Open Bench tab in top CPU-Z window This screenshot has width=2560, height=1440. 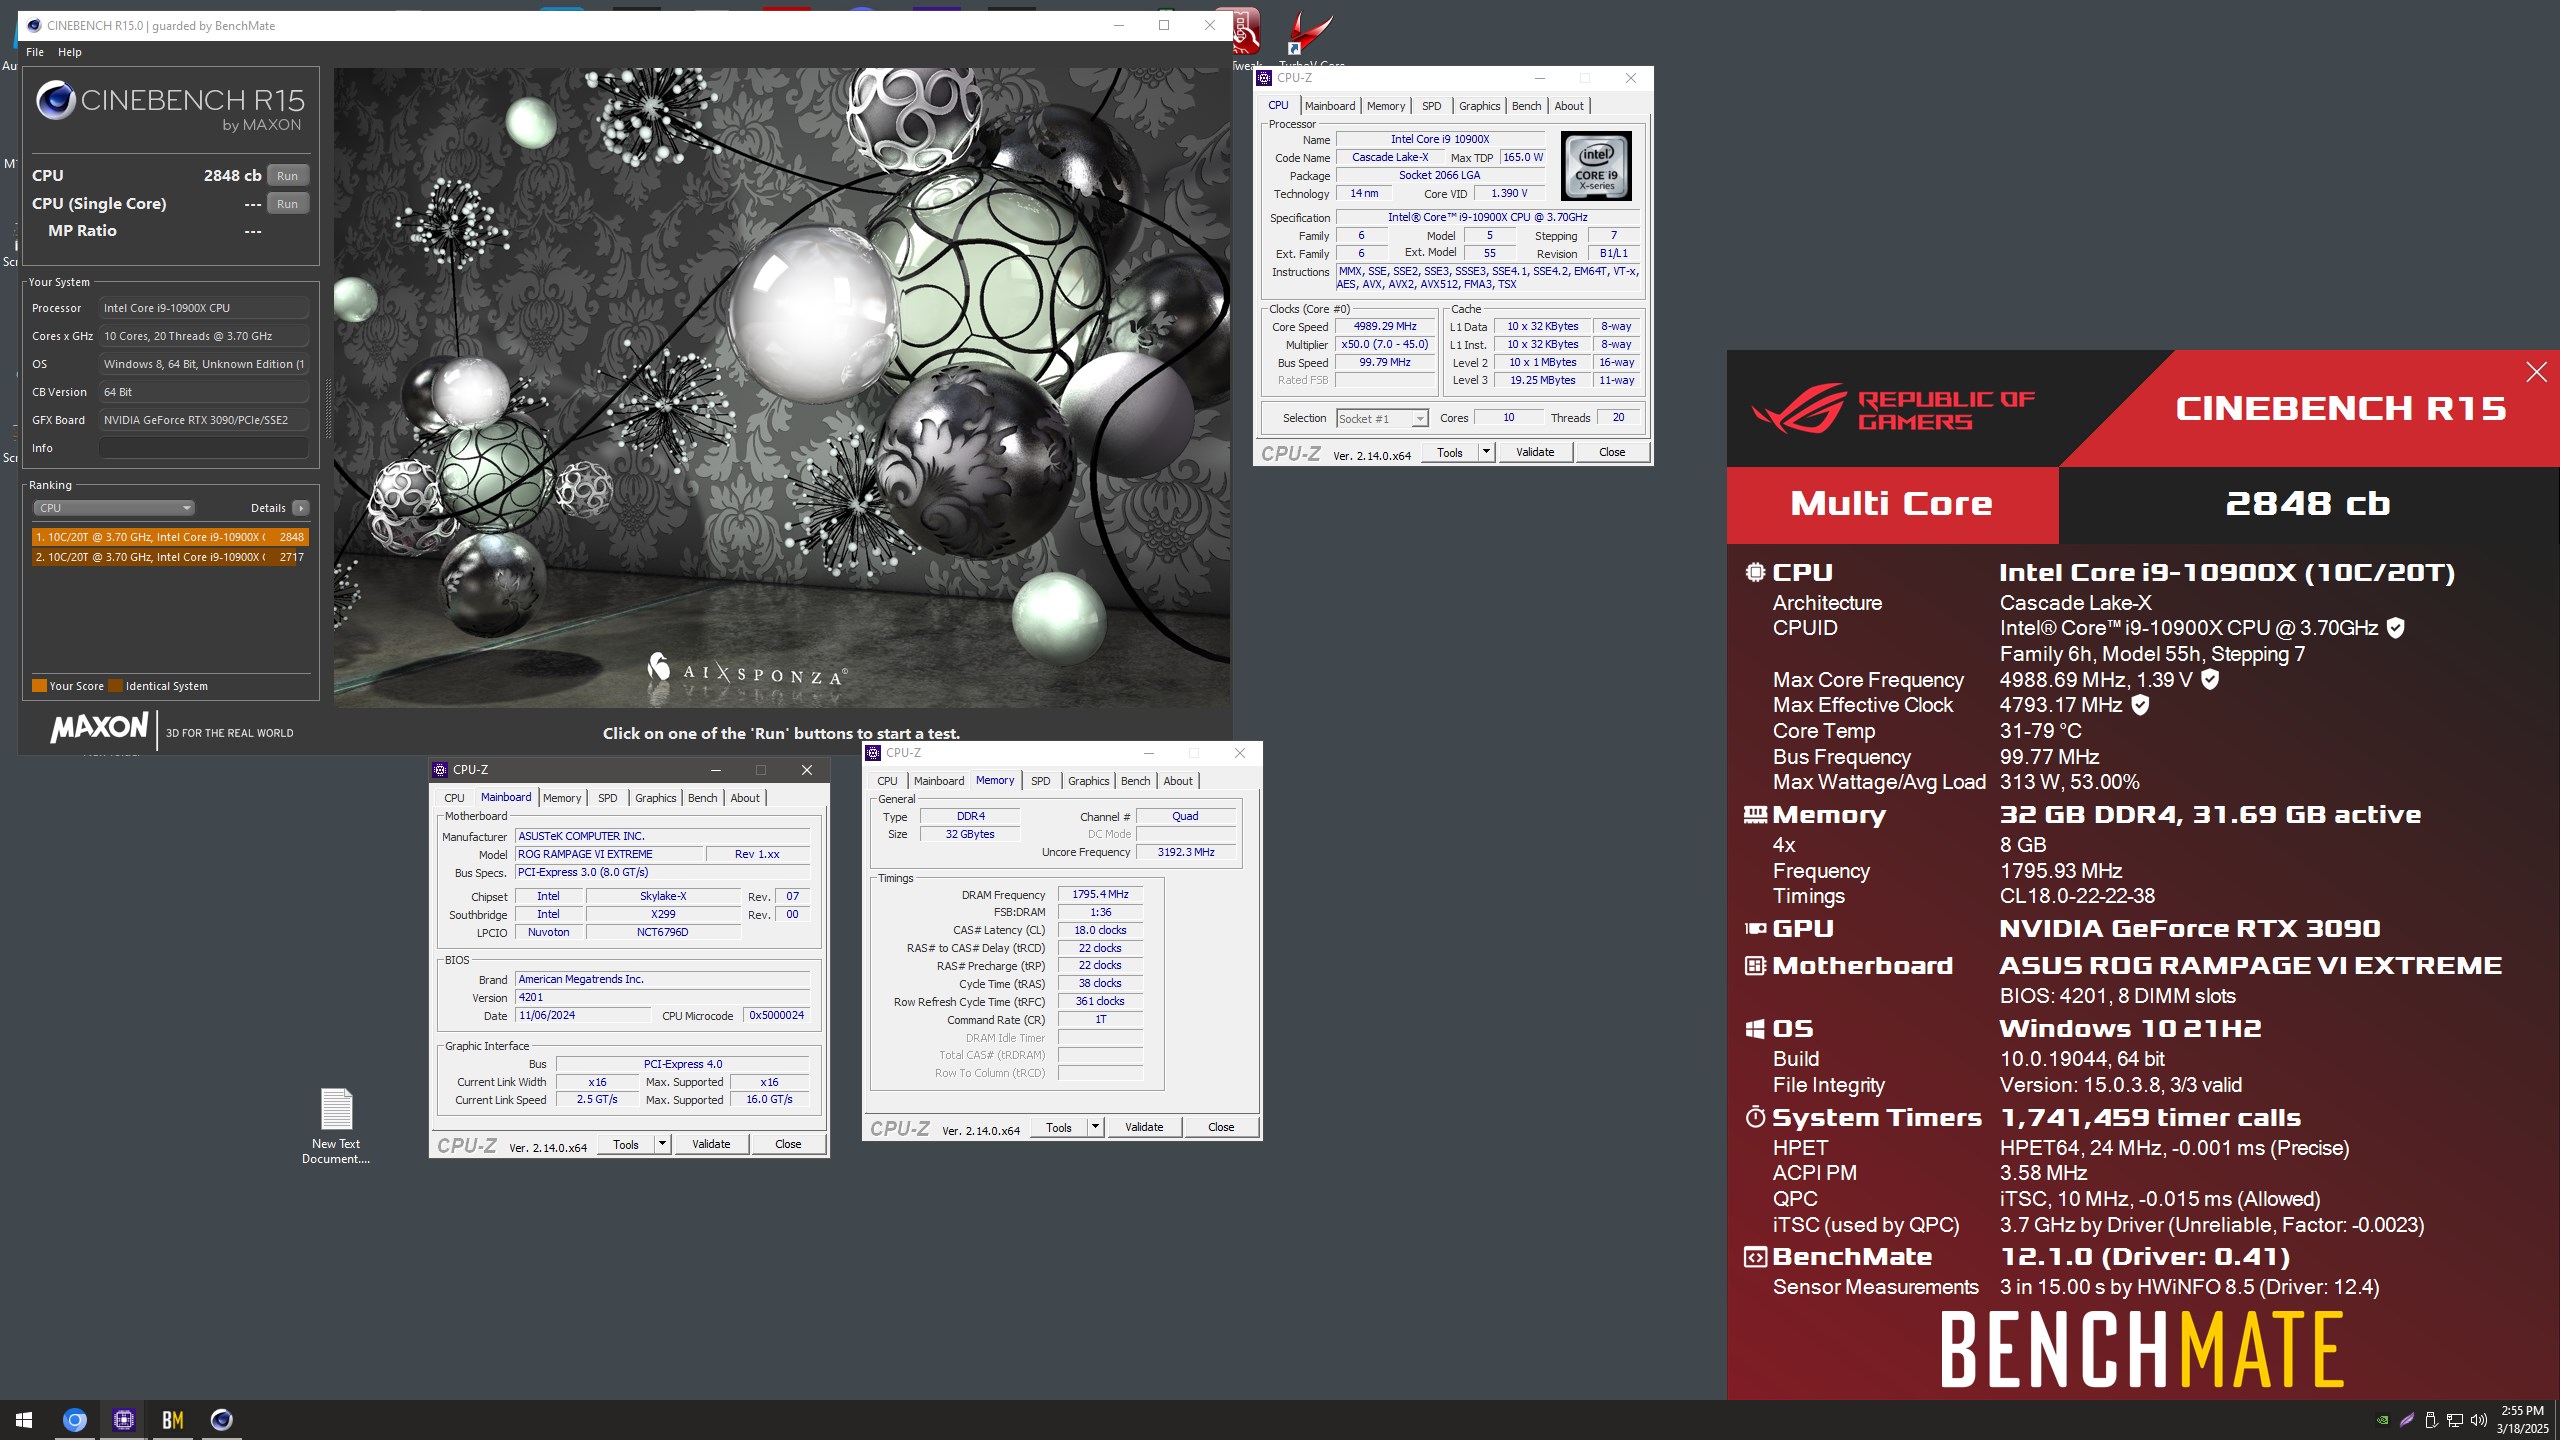(x=1526, y=106)
